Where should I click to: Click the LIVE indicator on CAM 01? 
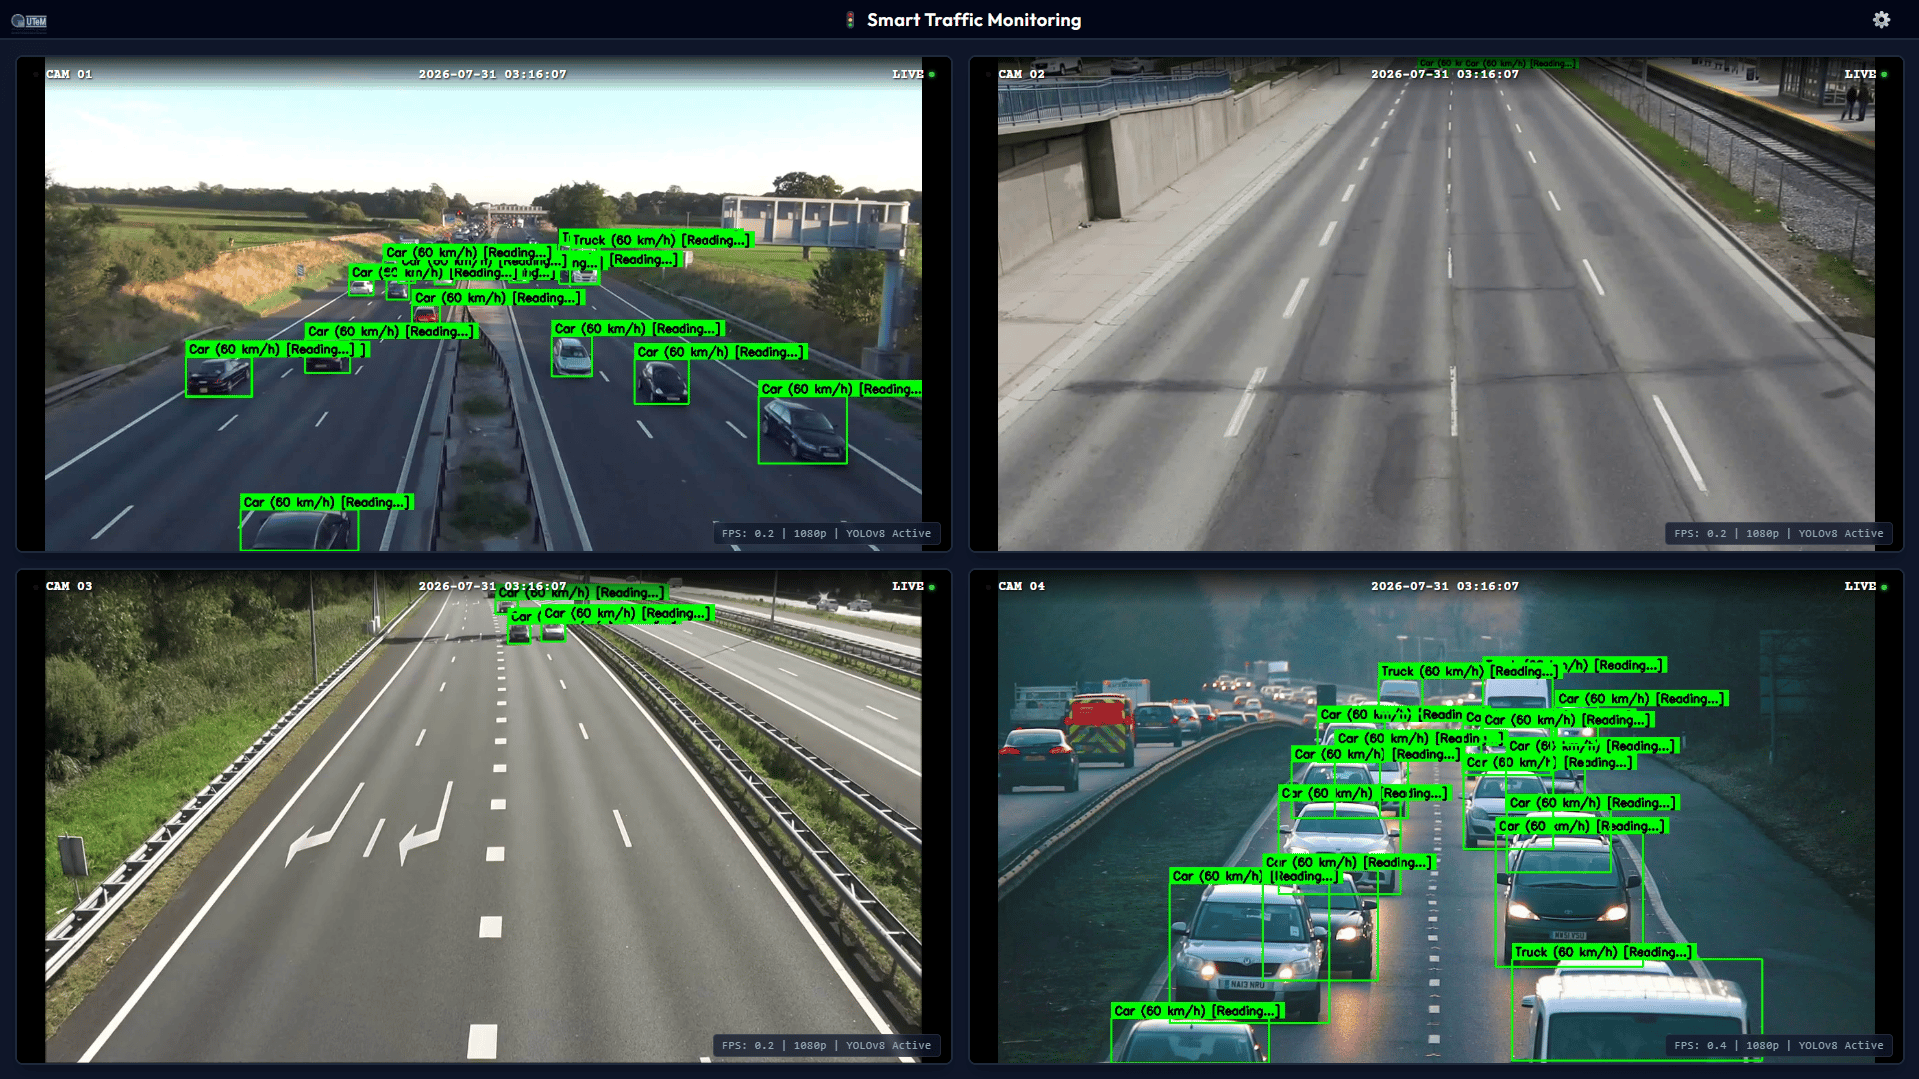pos(913,74)
